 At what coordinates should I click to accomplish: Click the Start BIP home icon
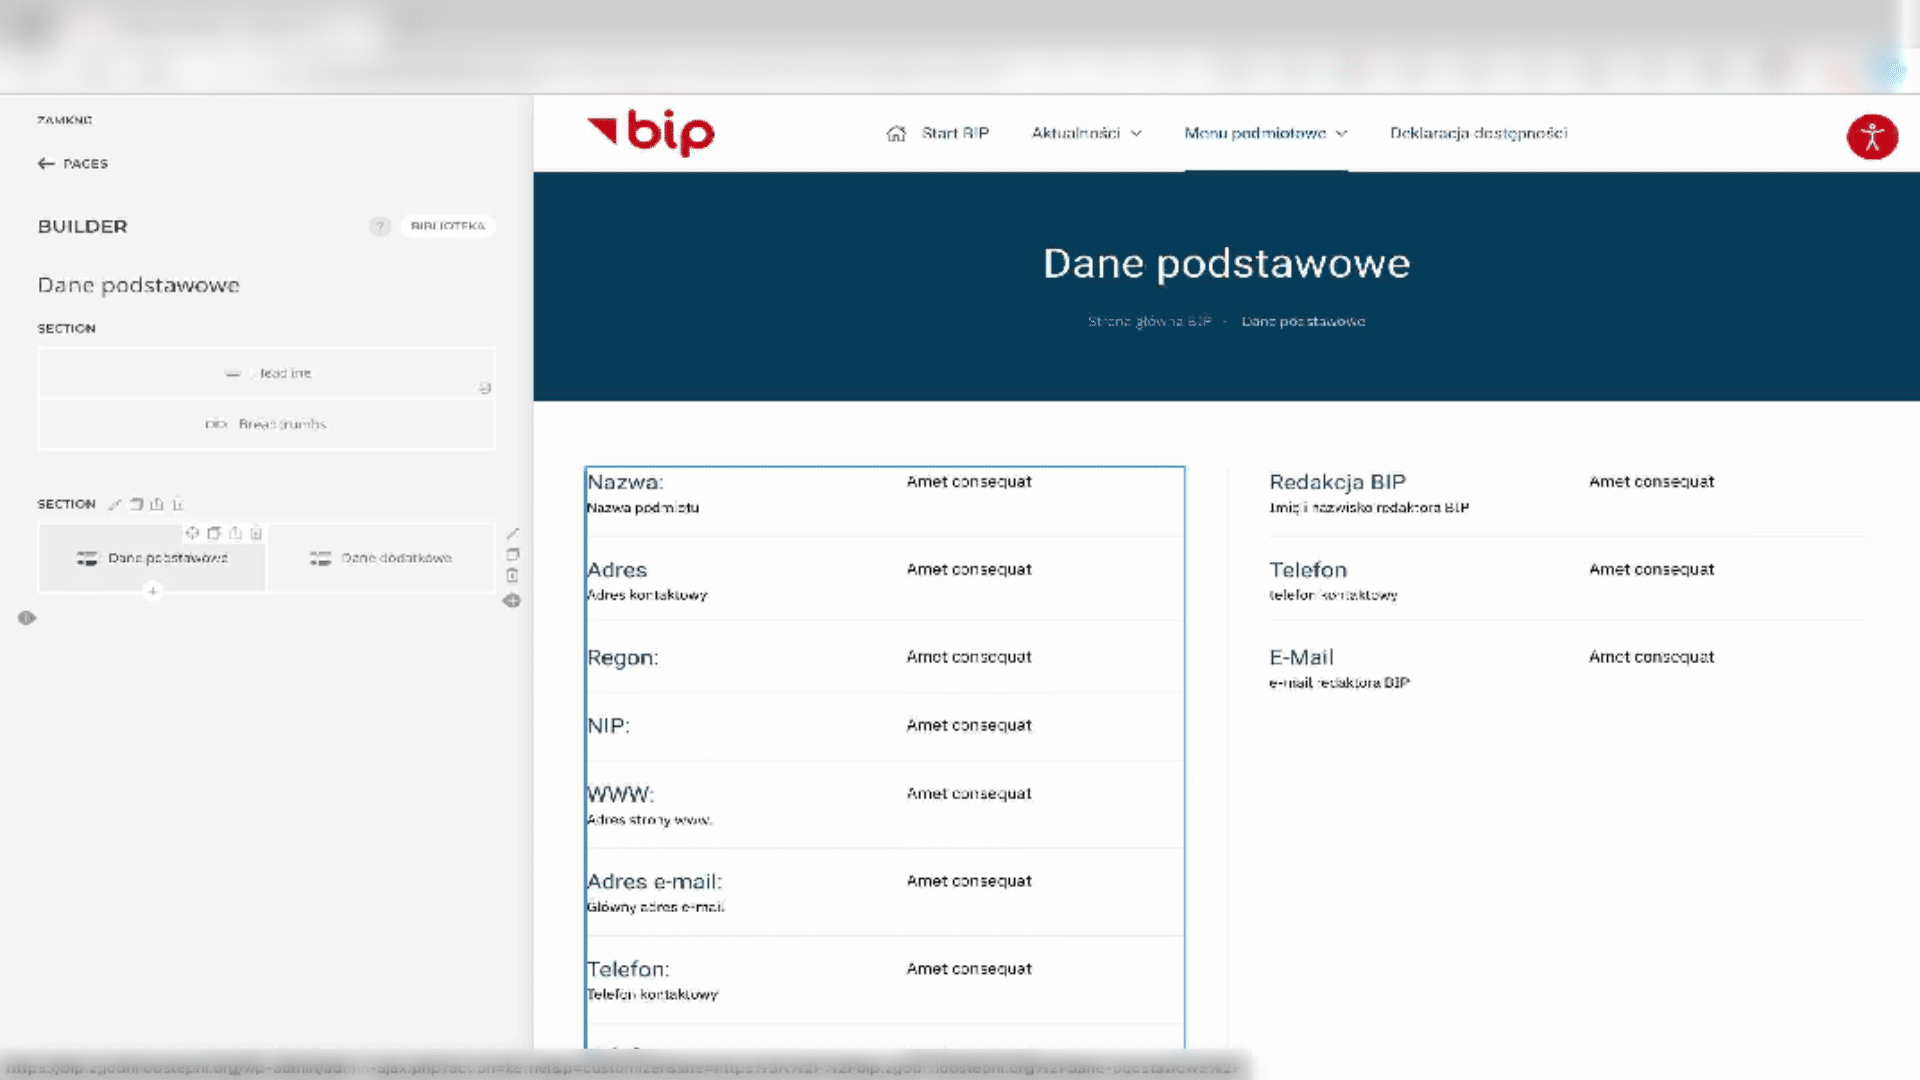896,133
